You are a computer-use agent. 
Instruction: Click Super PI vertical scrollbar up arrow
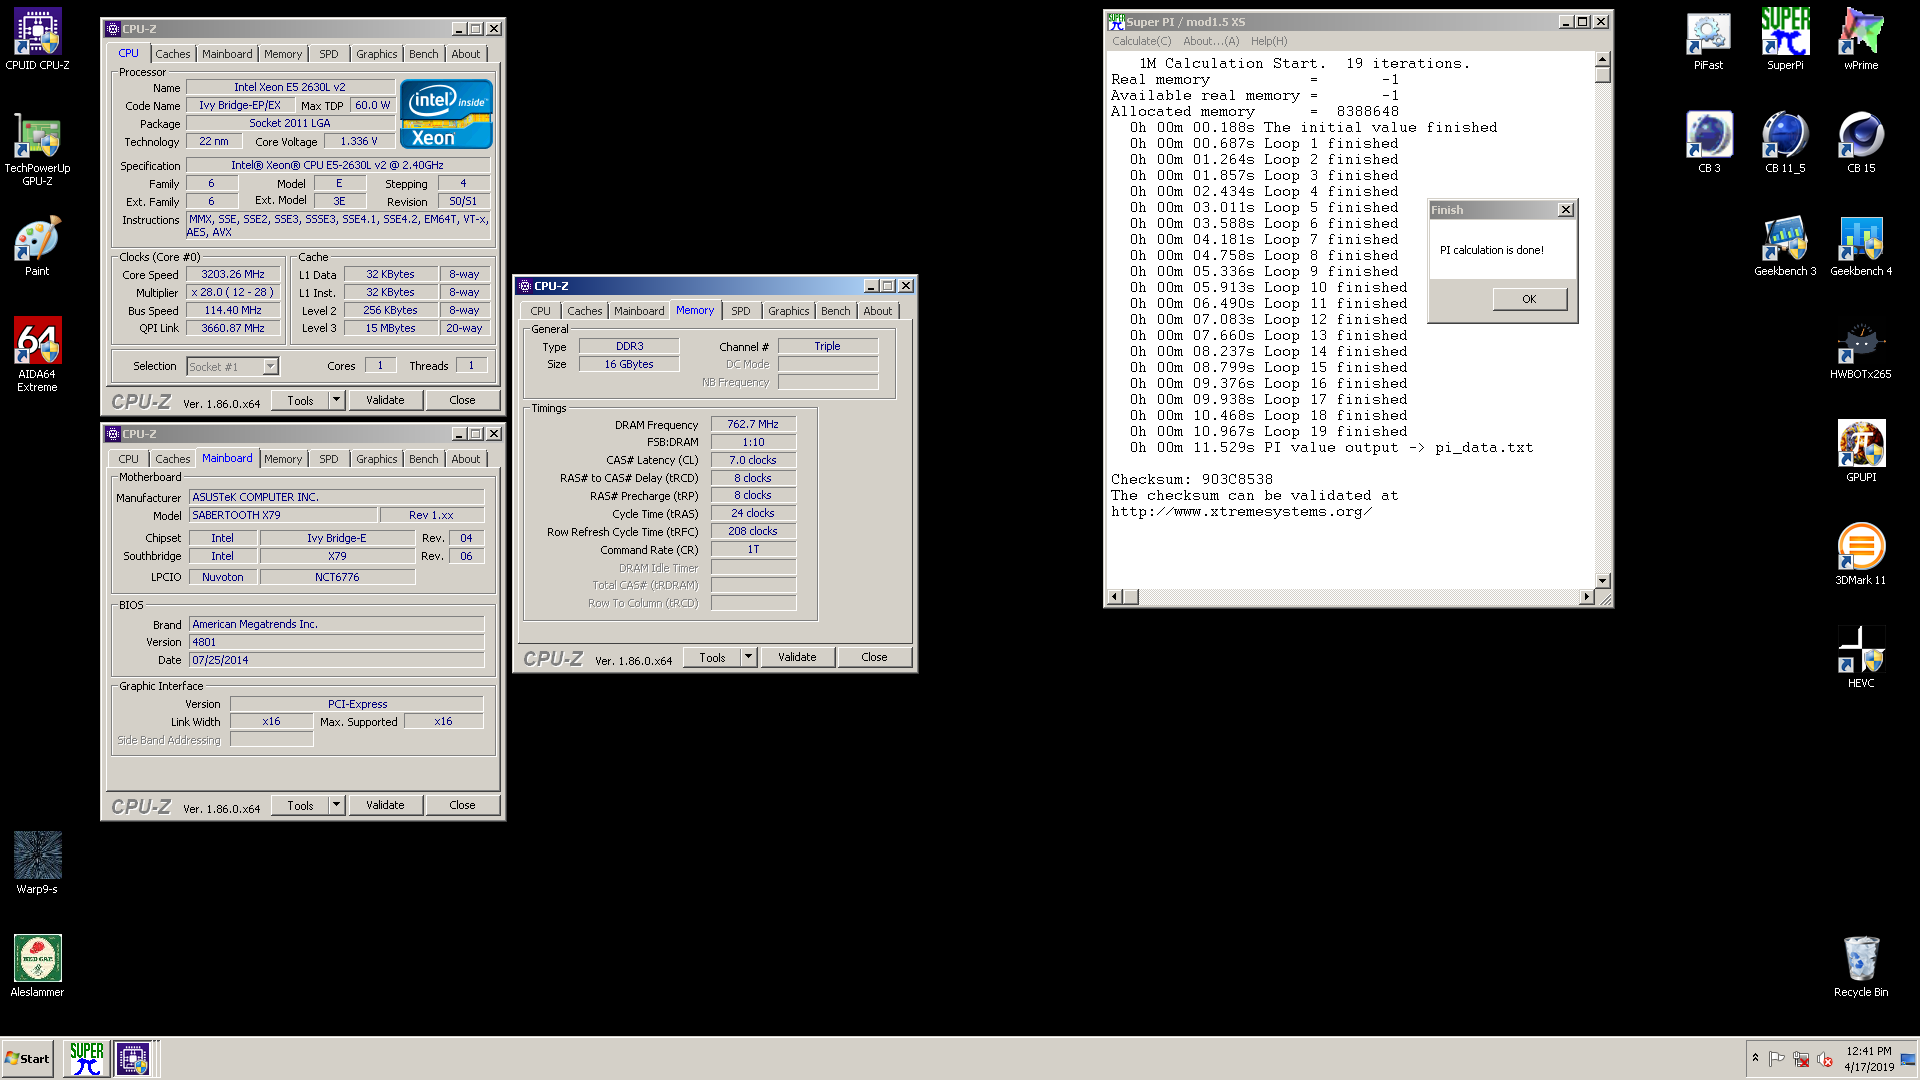[x=1603, y=59]
